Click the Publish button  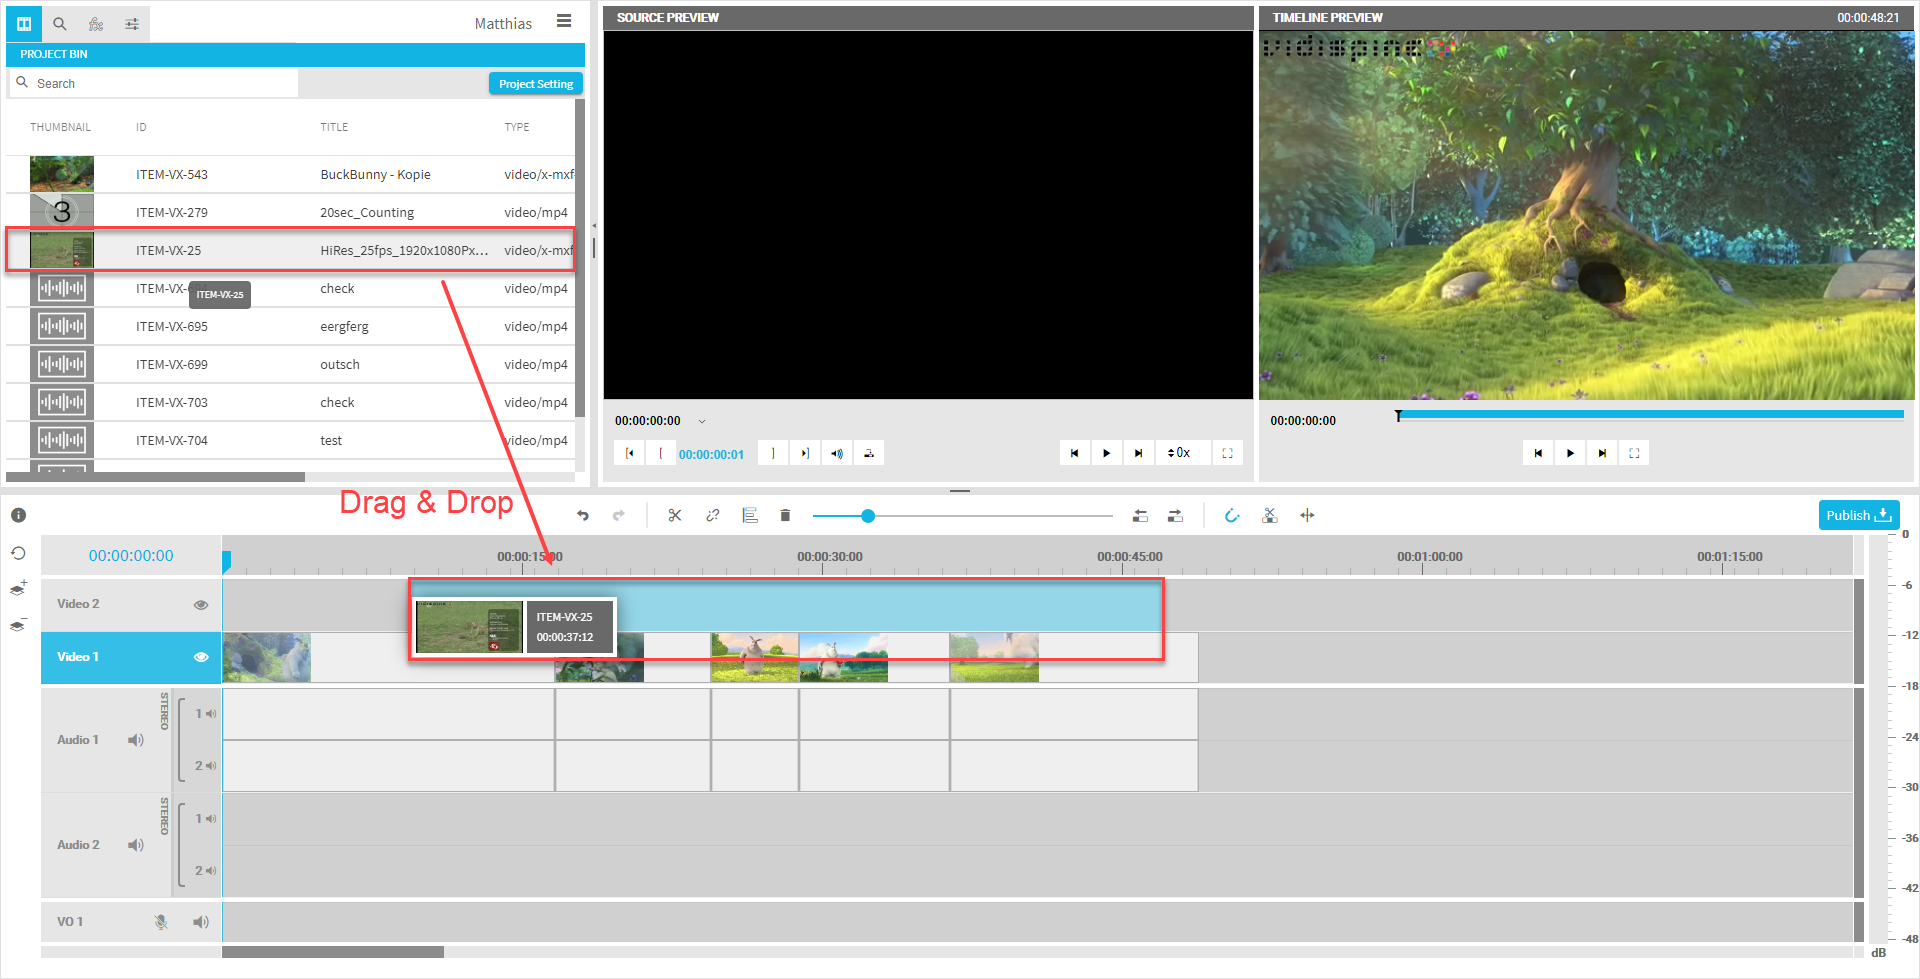point(1857,516)
